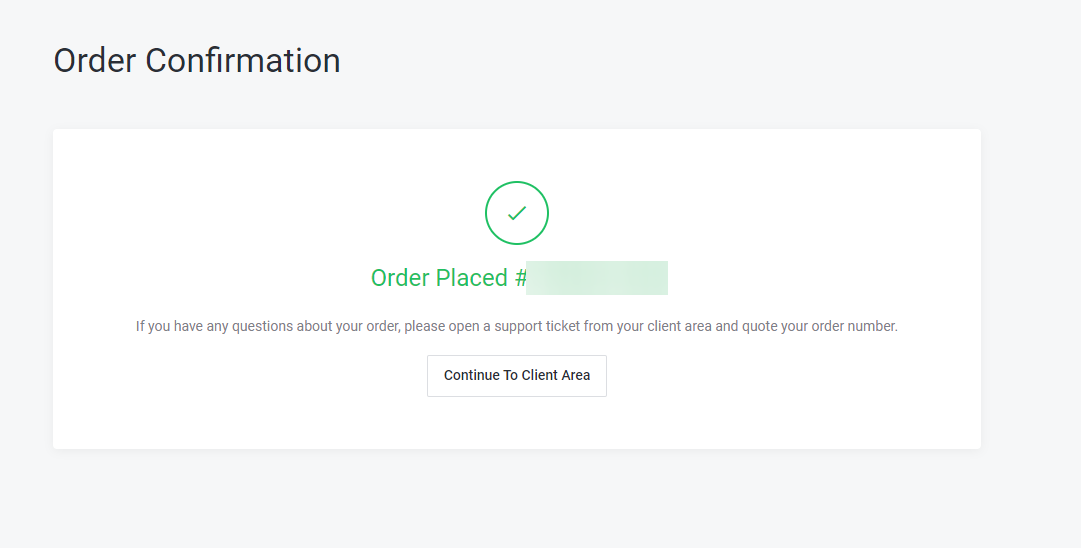
Task: Click the green Order Placed text
Action: point(439,278)
